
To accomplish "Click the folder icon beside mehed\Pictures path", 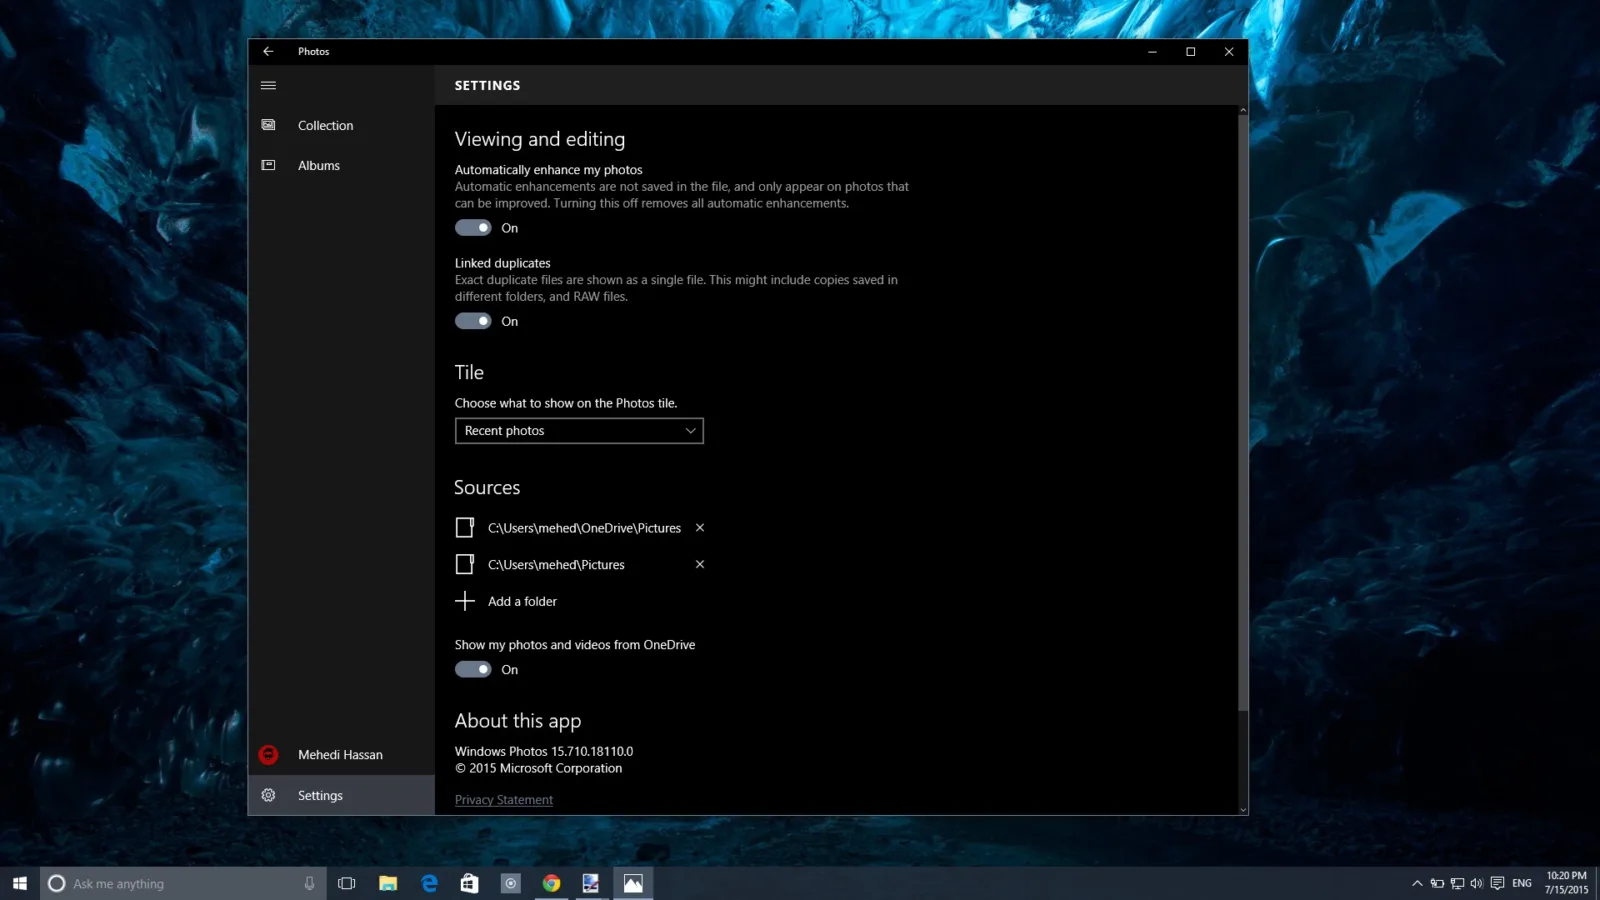I will [x=465, y=565].
